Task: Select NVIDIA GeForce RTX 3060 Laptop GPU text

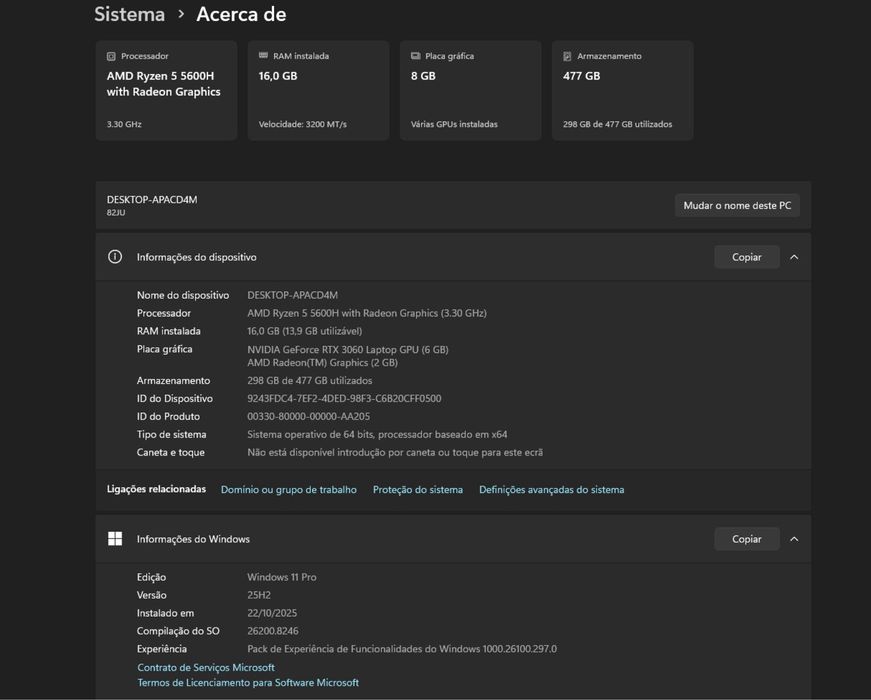Action: (348, 349)
